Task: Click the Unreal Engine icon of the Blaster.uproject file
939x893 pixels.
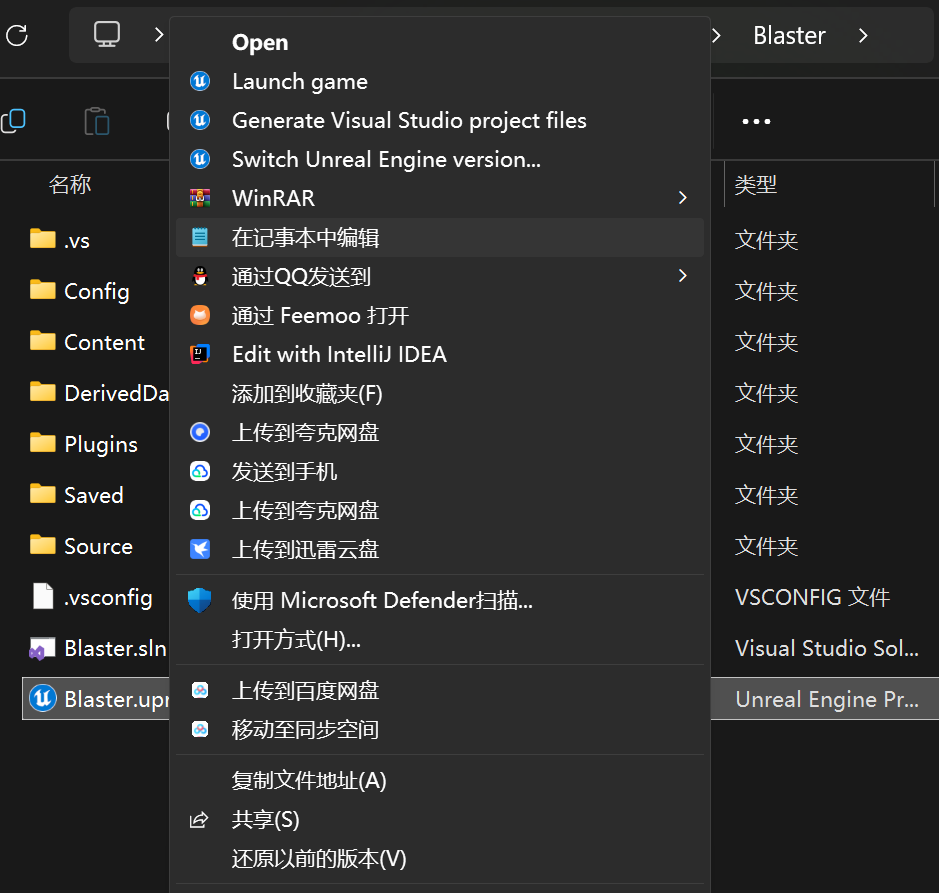Action: pos(43,698)
